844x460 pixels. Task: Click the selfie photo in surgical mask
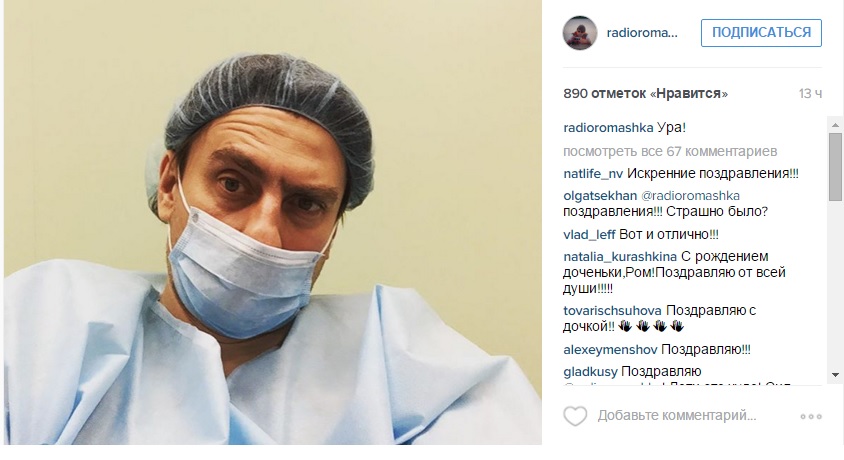click(272, 222)
